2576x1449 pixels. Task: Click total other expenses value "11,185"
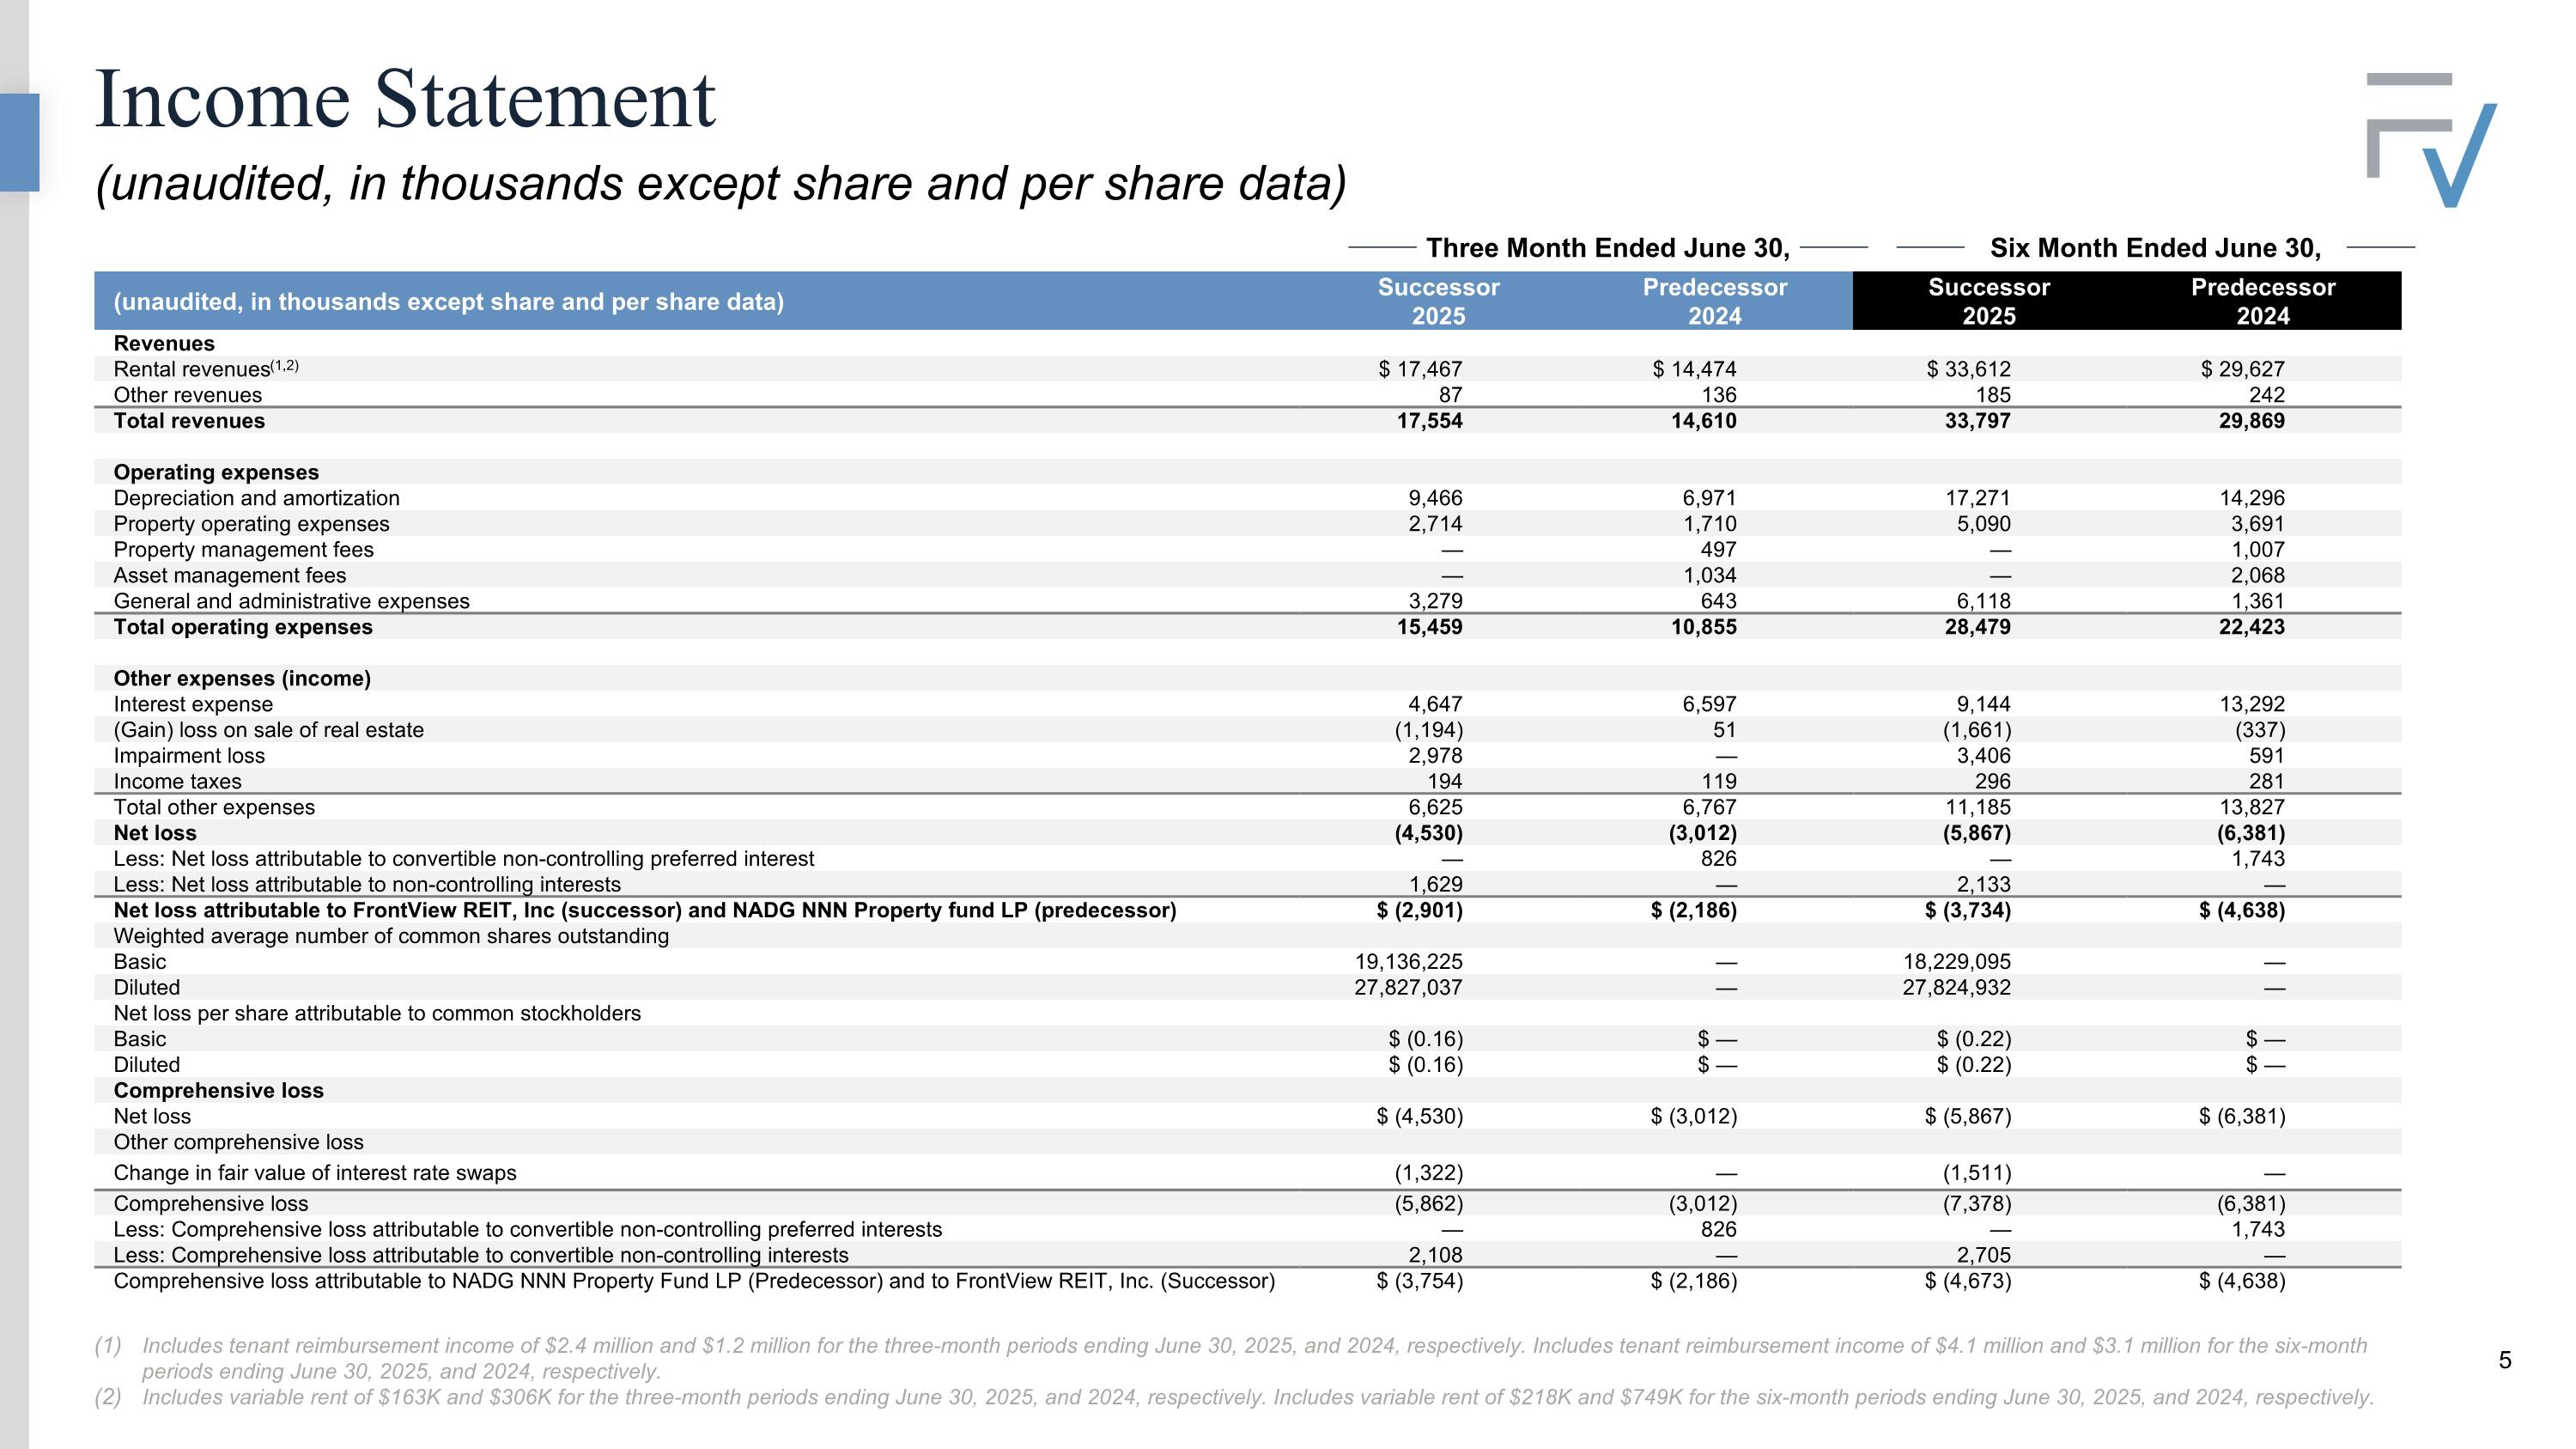point(1978,807)
